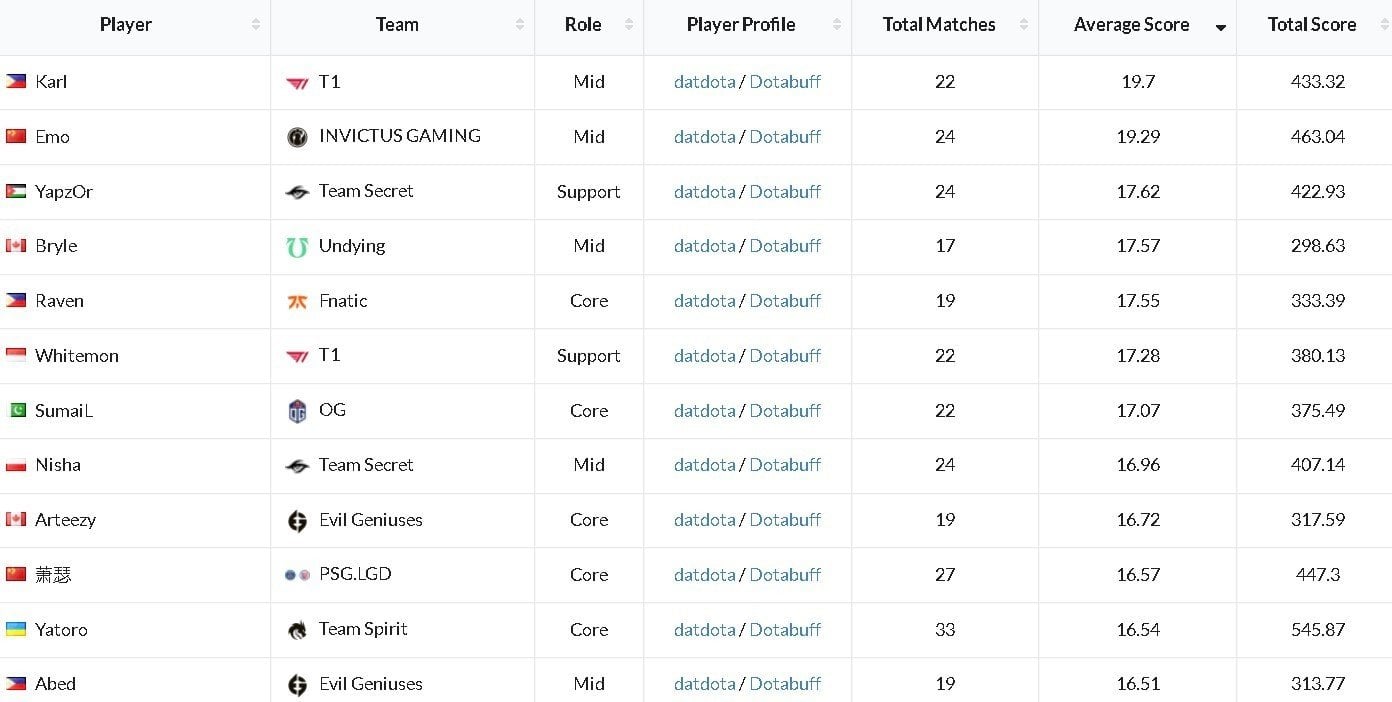This screenshot has height=702, width=1392.
Task: Click the PSG.LGD team logo icon
Action: (297, 575)
